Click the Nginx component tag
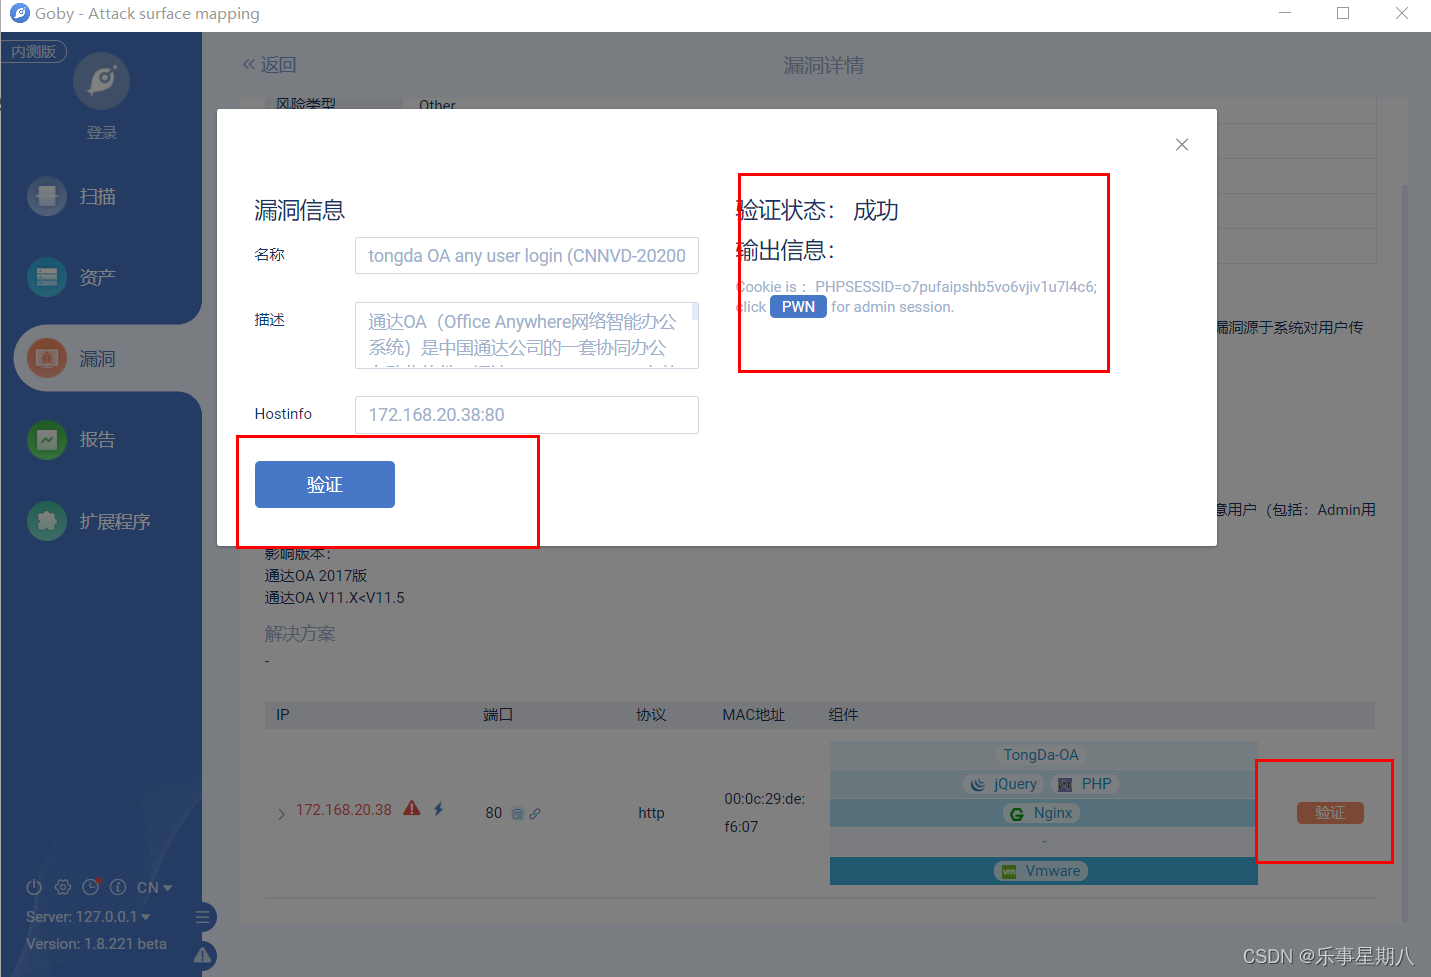 (x=1041, y=813)
